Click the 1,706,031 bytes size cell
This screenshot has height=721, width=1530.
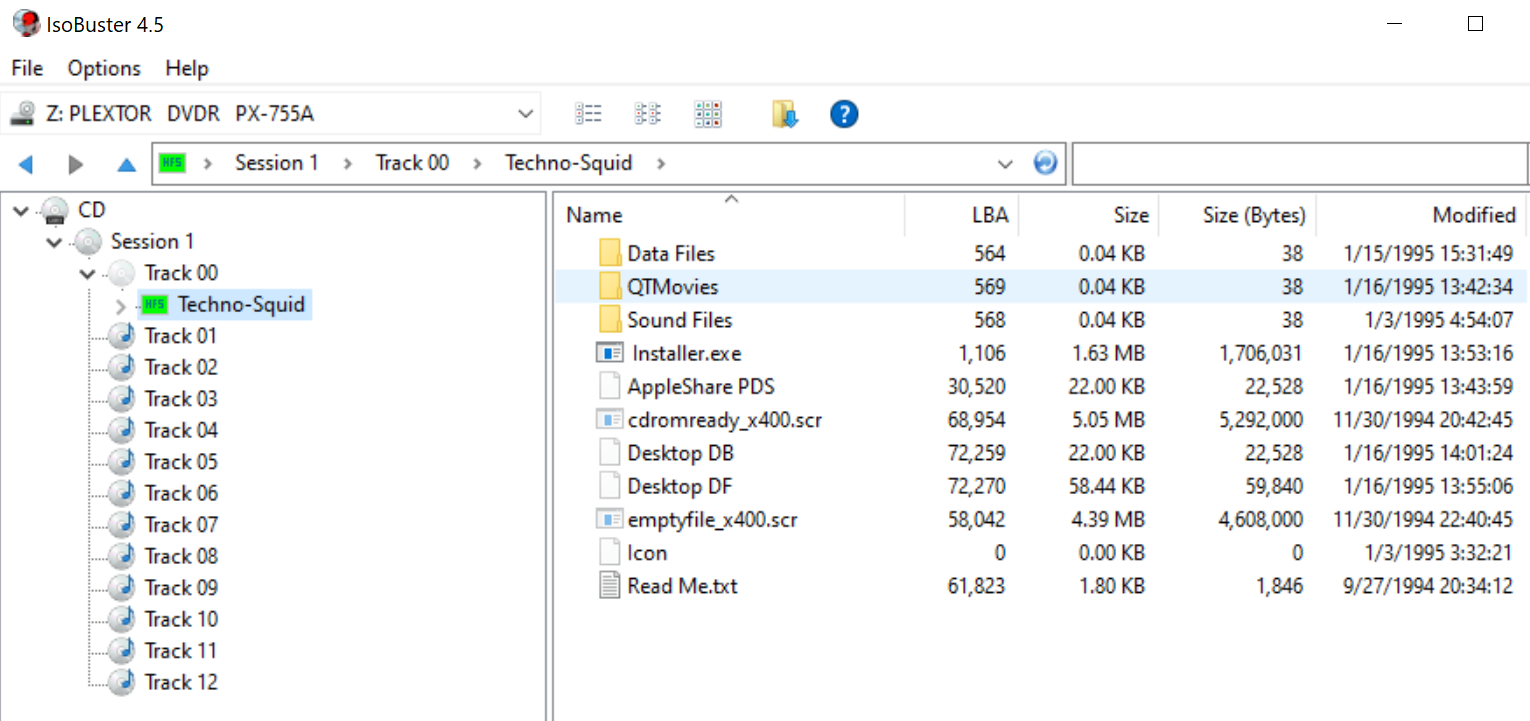tap(1262, 353)
